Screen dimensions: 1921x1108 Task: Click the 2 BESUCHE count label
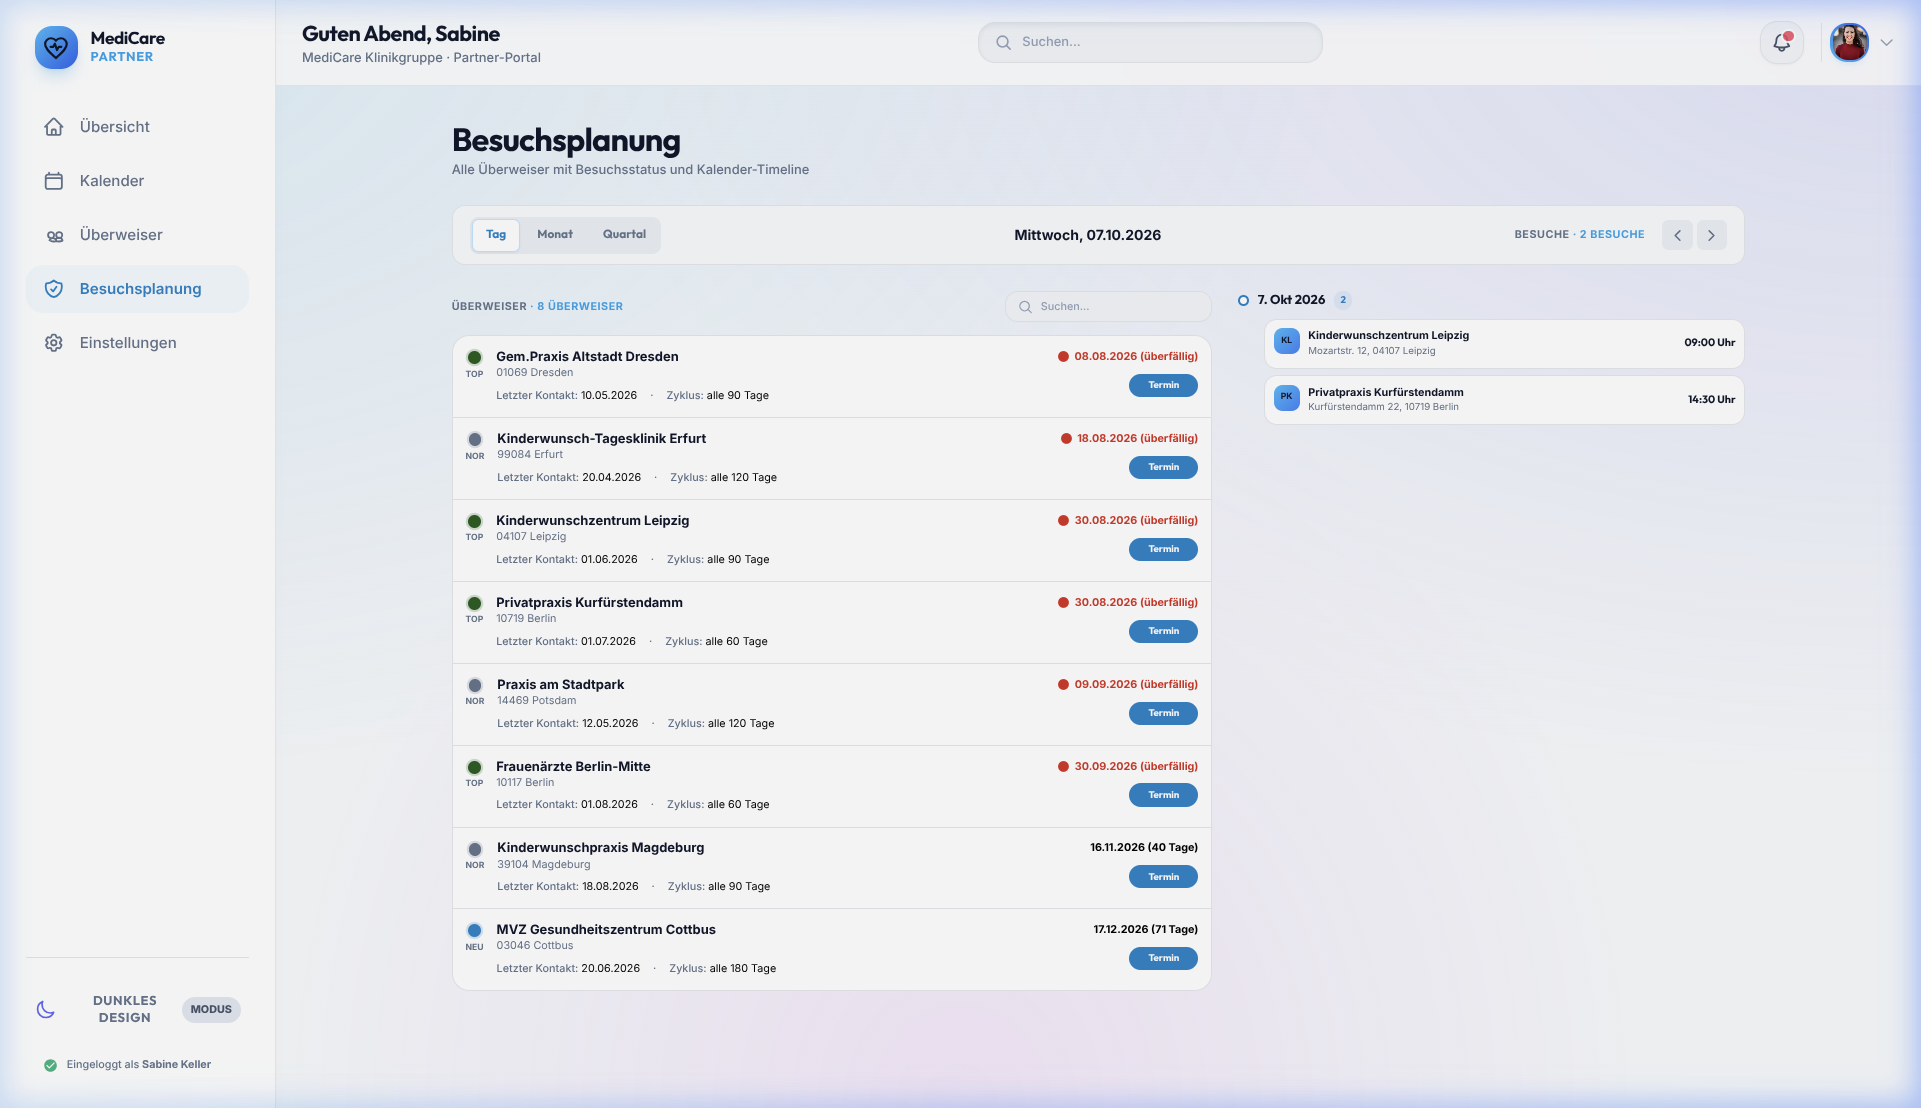tap(1612, 235)
